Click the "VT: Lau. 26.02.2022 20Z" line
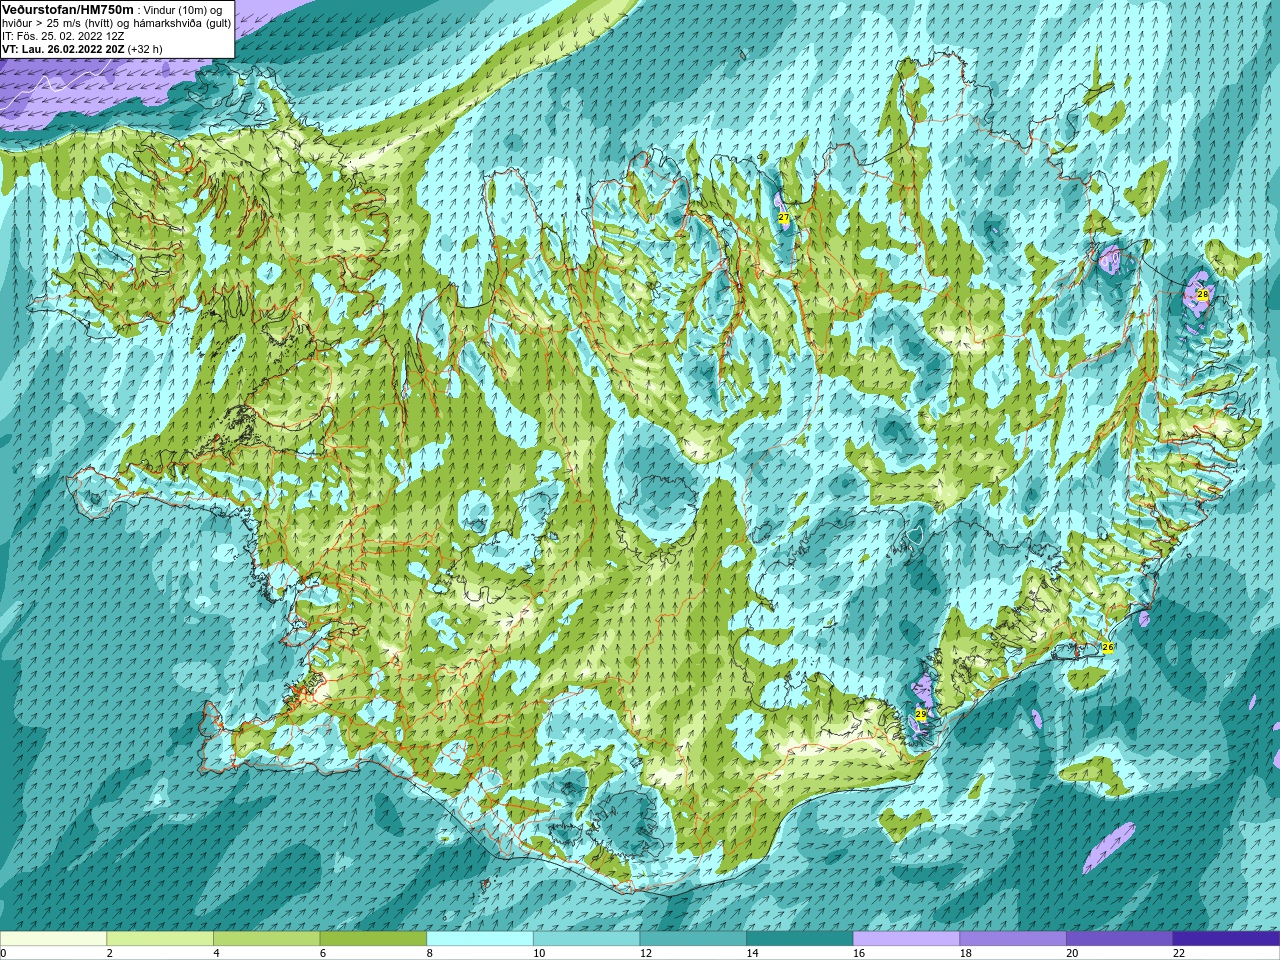1280x960 pixels. pos(62,49)
